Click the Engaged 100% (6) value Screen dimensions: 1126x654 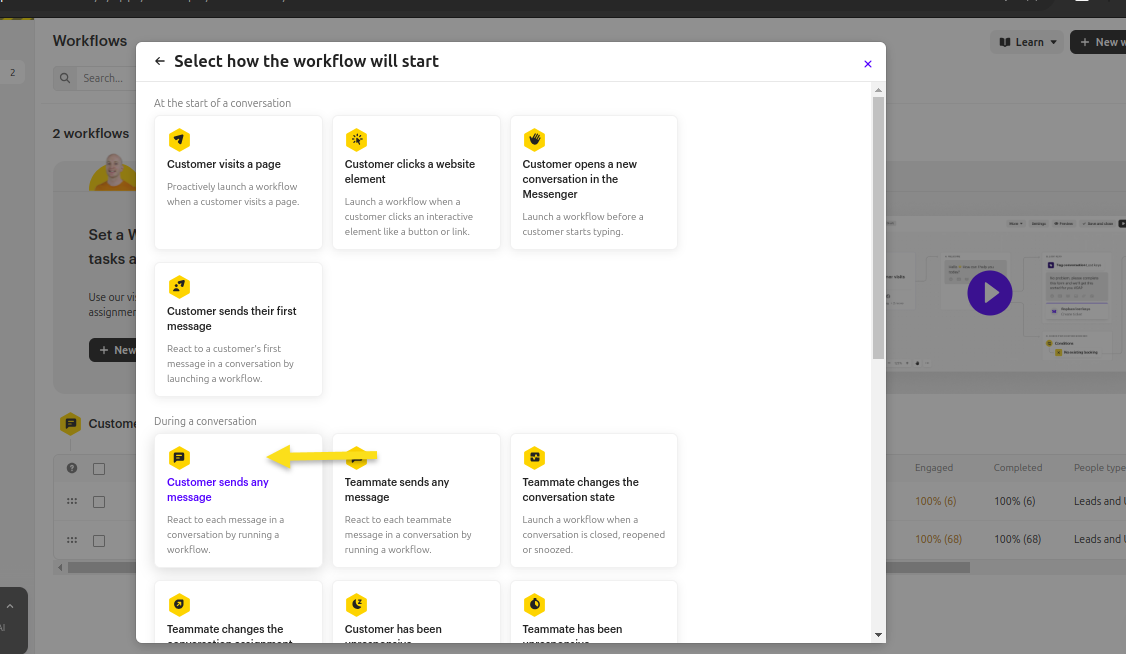936,501
